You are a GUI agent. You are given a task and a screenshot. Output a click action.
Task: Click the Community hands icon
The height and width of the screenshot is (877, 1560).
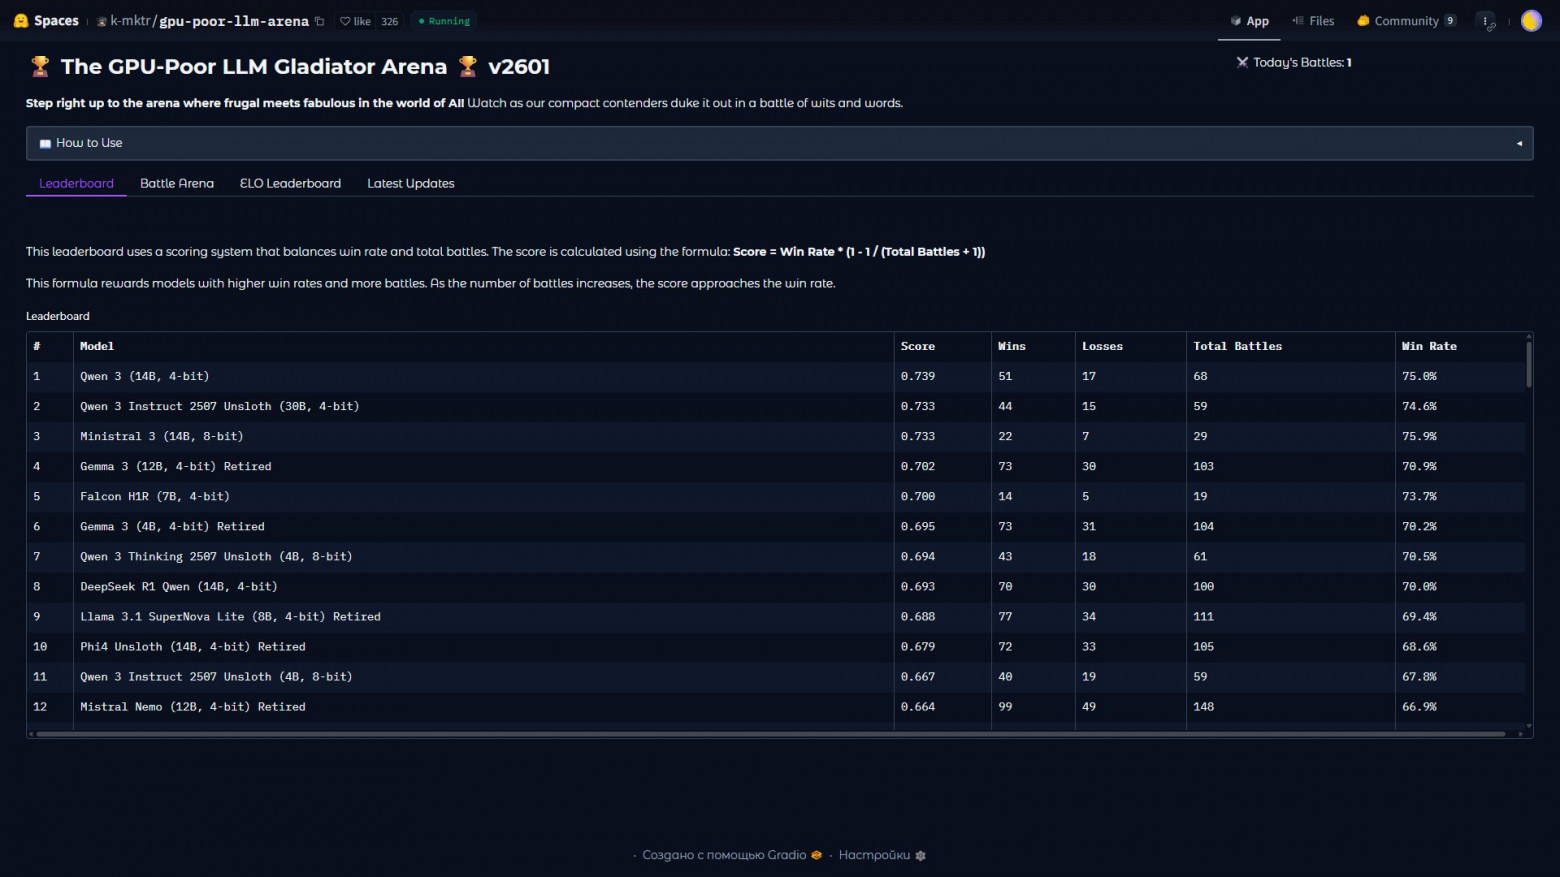click(x=1363, y=21)
